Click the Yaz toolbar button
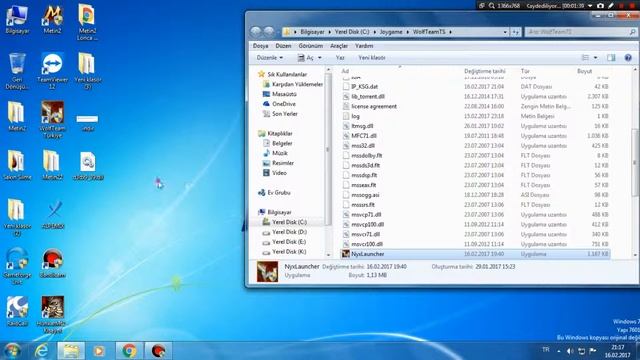Viewport: 640px width, 360px height. [x=340, y=58]
